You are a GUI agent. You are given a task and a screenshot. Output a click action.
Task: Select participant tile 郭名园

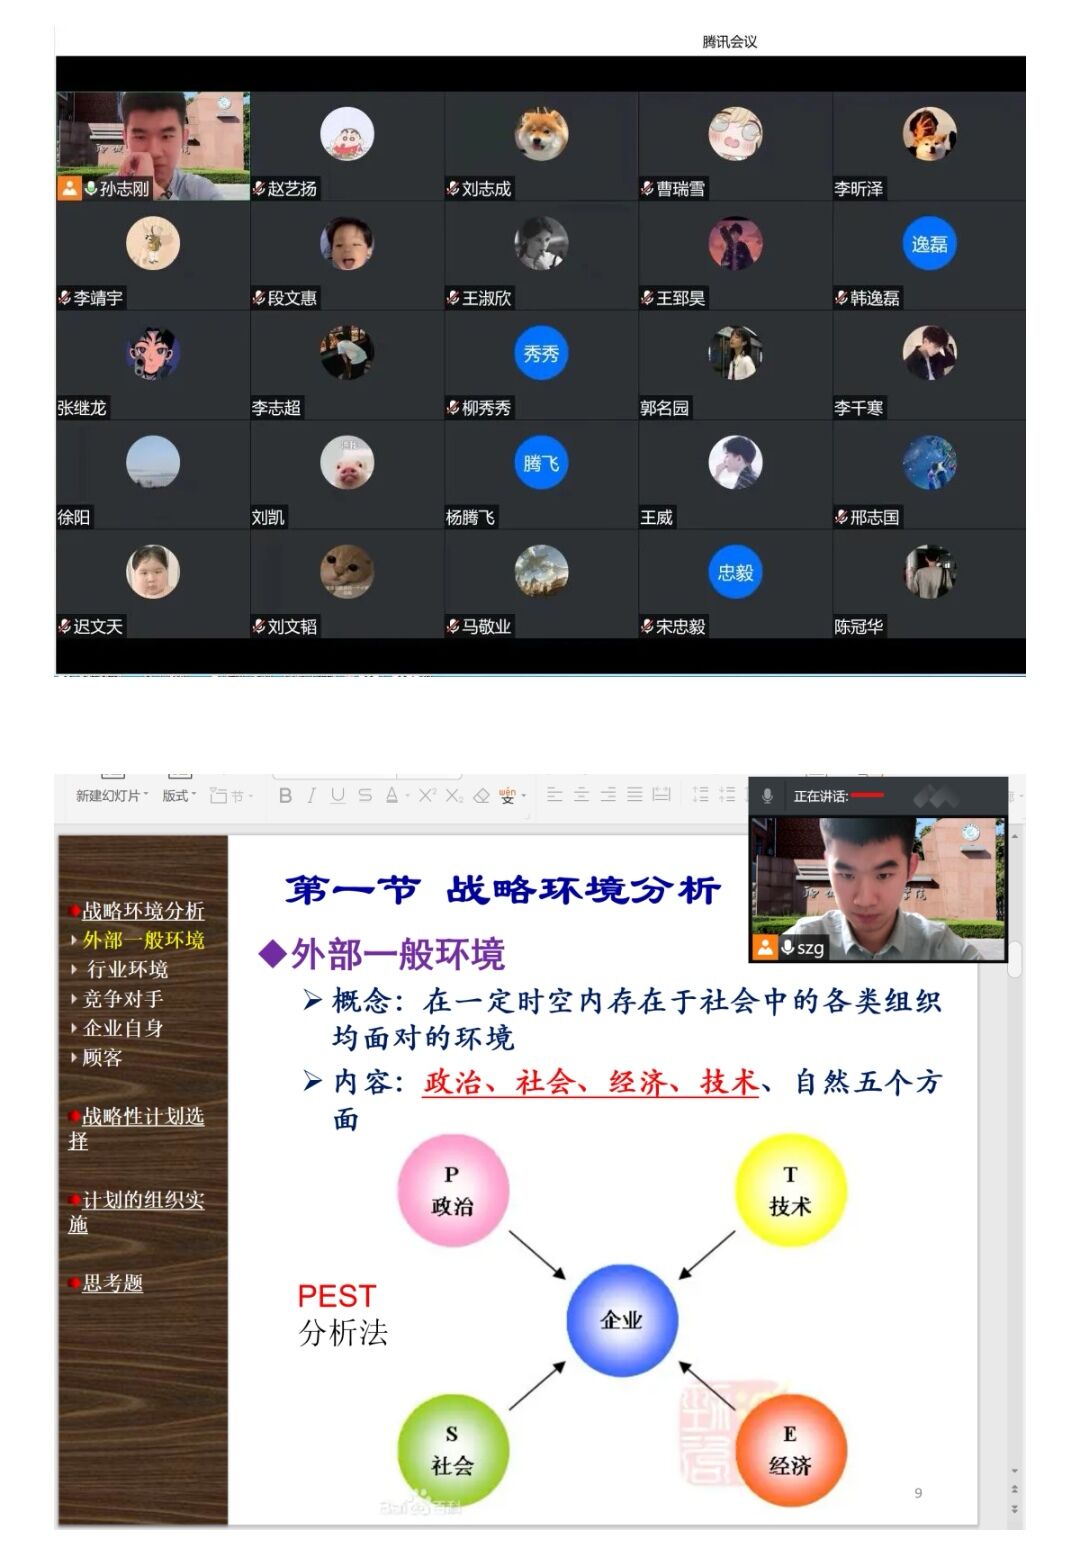[x=735, y=365]
